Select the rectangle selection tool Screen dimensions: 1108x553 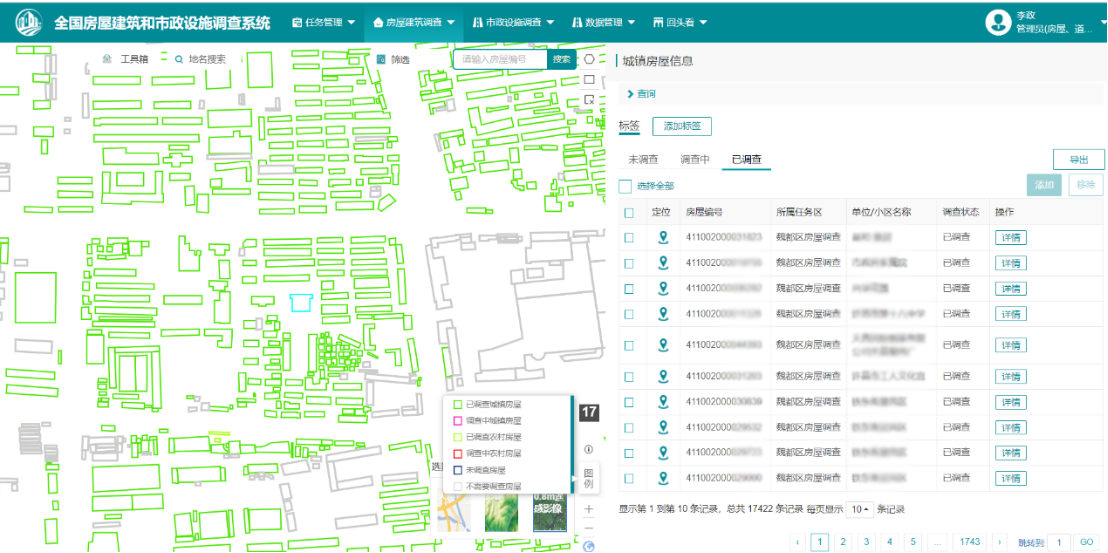tap(590, 79)
